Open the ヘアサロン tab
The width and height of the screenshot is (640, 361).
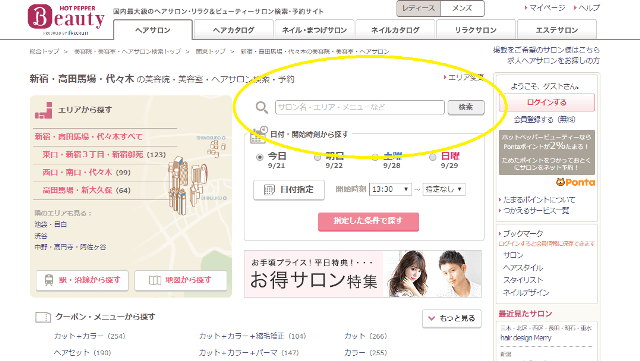coord(153,30)
